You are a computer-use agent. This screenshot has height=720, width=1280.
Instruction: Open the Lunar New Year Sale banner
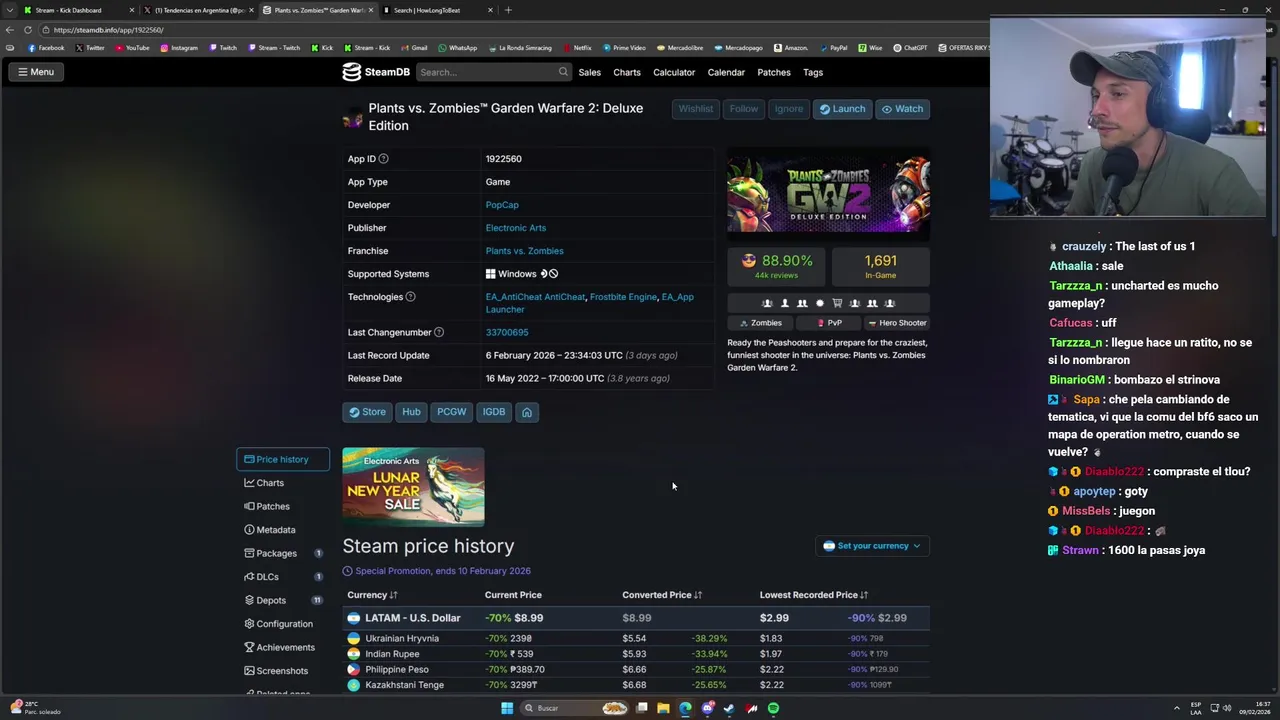[x=413, y=486]
